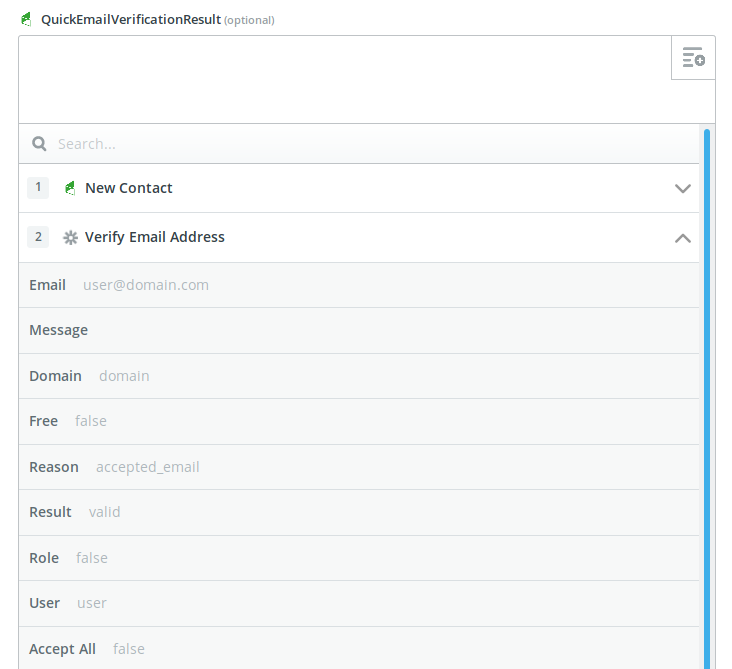The height and width of the screenshot is (669, 732).
Task: Click the search magnifier icon
Action: point(39,144)
